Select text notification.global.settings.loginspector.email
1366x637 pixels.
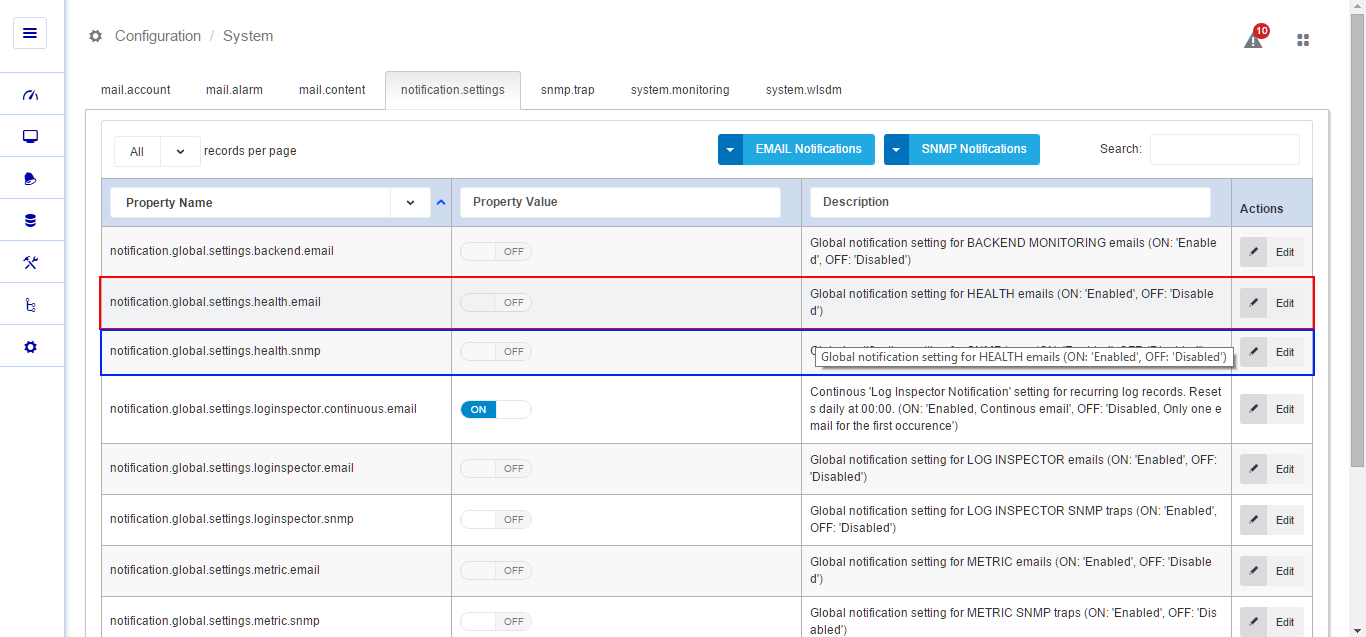(x=232, y=468)
